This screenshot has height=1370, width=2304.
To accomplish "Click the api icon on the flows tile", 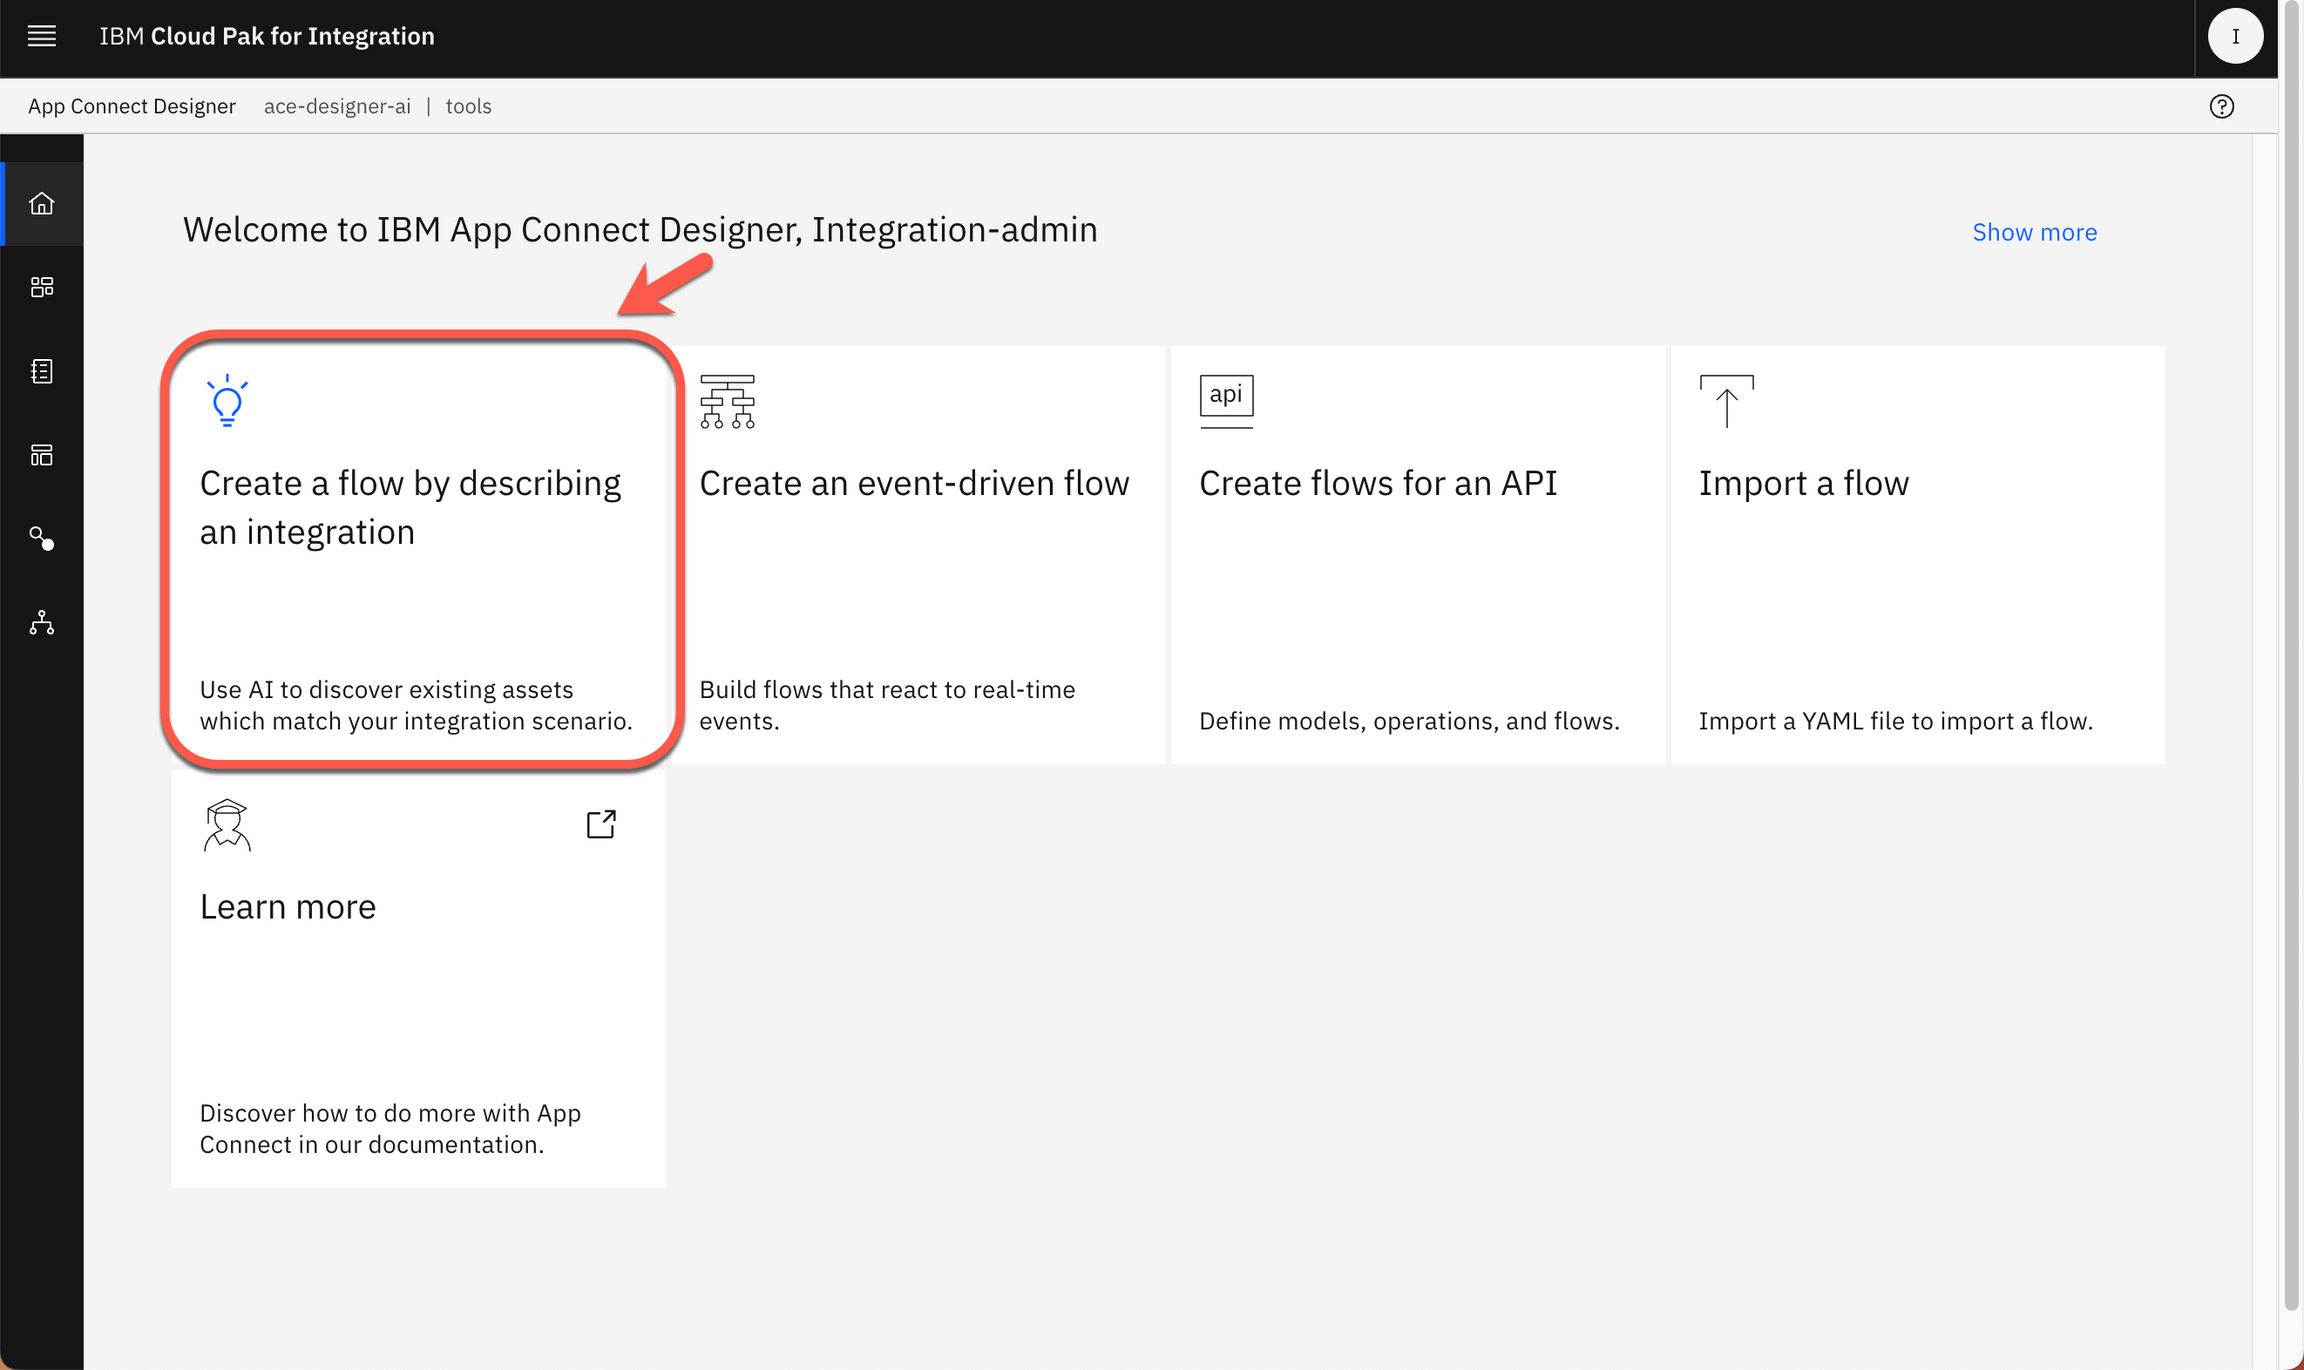I will tap(1225, 398).
